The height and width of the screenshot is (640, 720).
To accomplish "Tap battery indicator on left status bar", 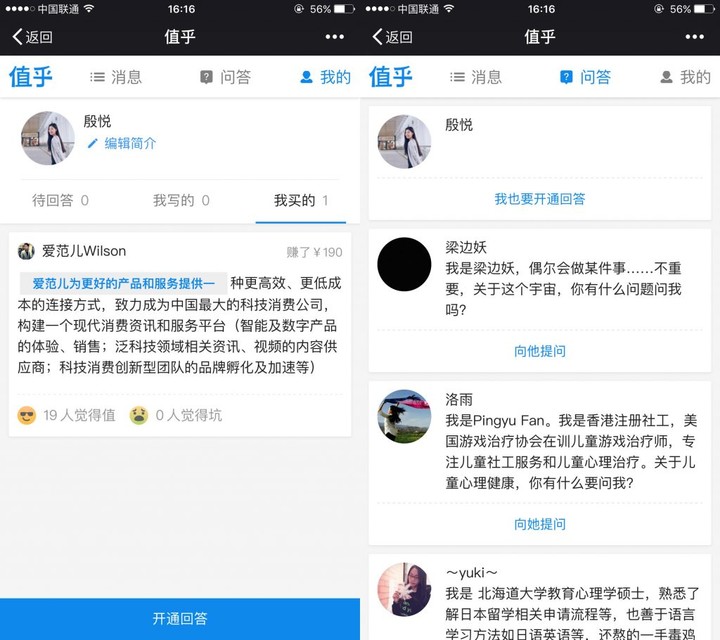I will tap(344, 9).
